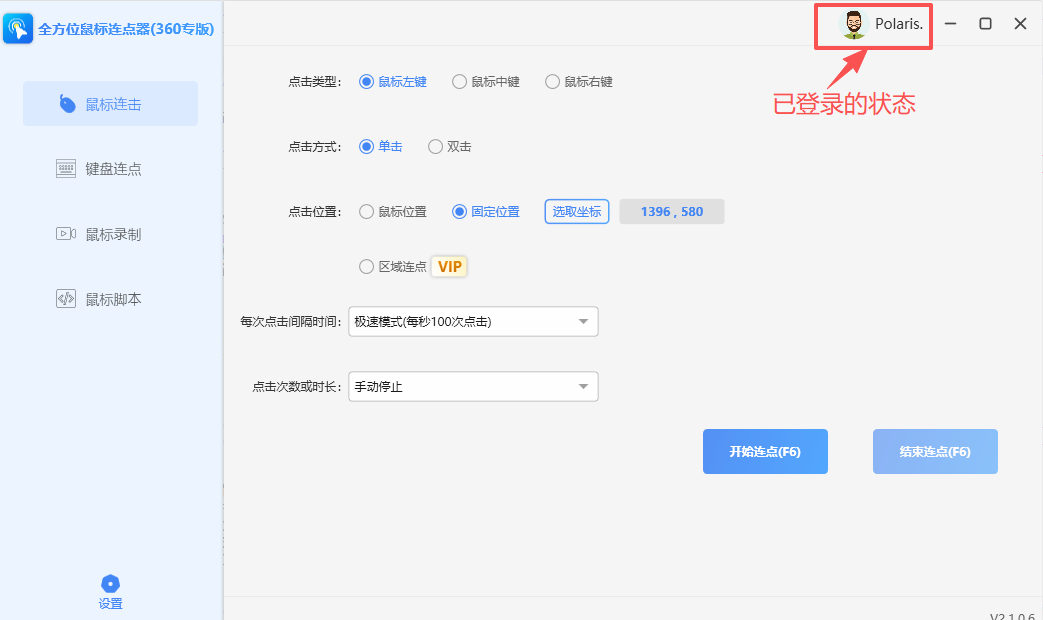Open the 鼠标录制 mouse recording feature
This screenshot has height=620, width=1043.
[x=110, y=233]
